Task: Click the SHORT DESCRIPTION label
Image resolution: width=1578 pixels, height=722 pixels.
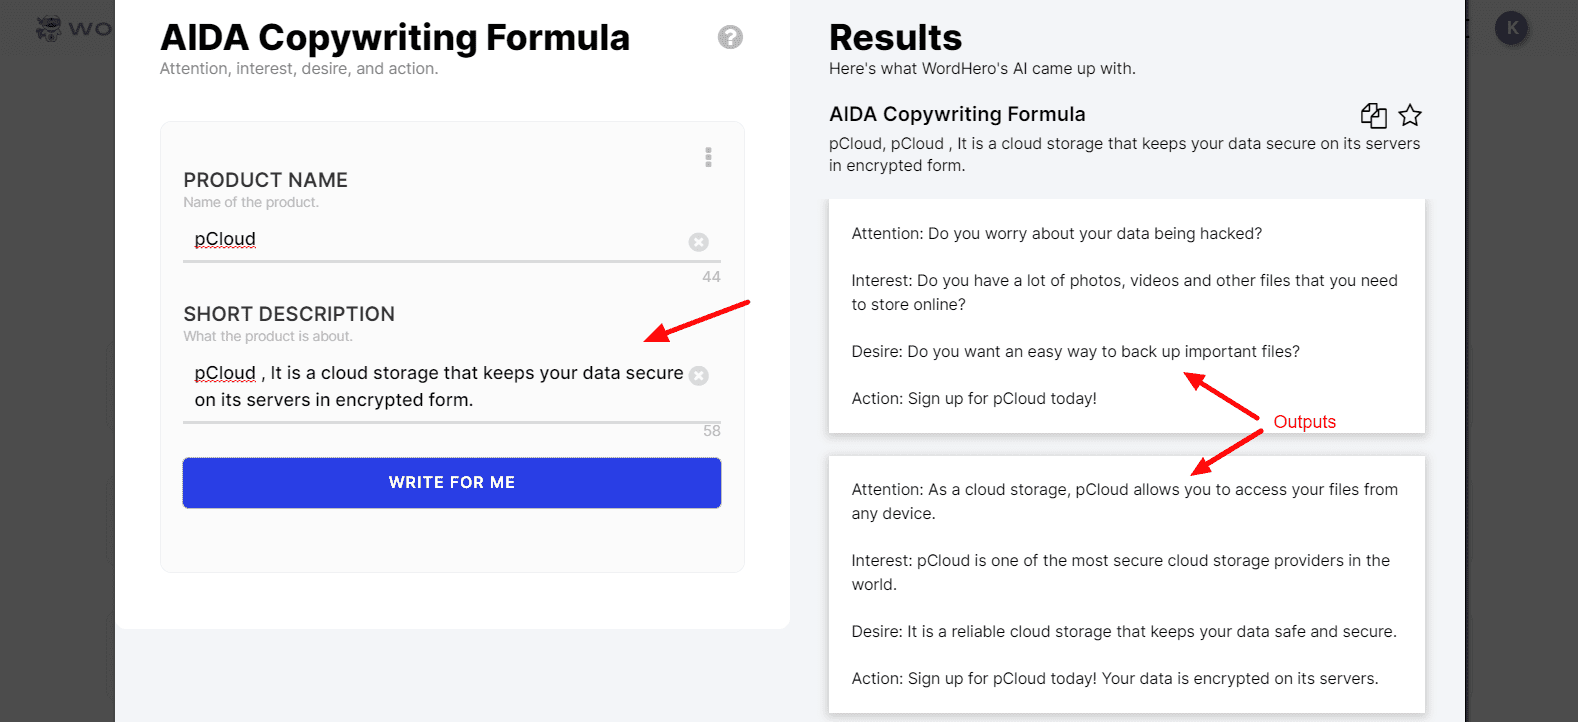Action: coord(289,314)
